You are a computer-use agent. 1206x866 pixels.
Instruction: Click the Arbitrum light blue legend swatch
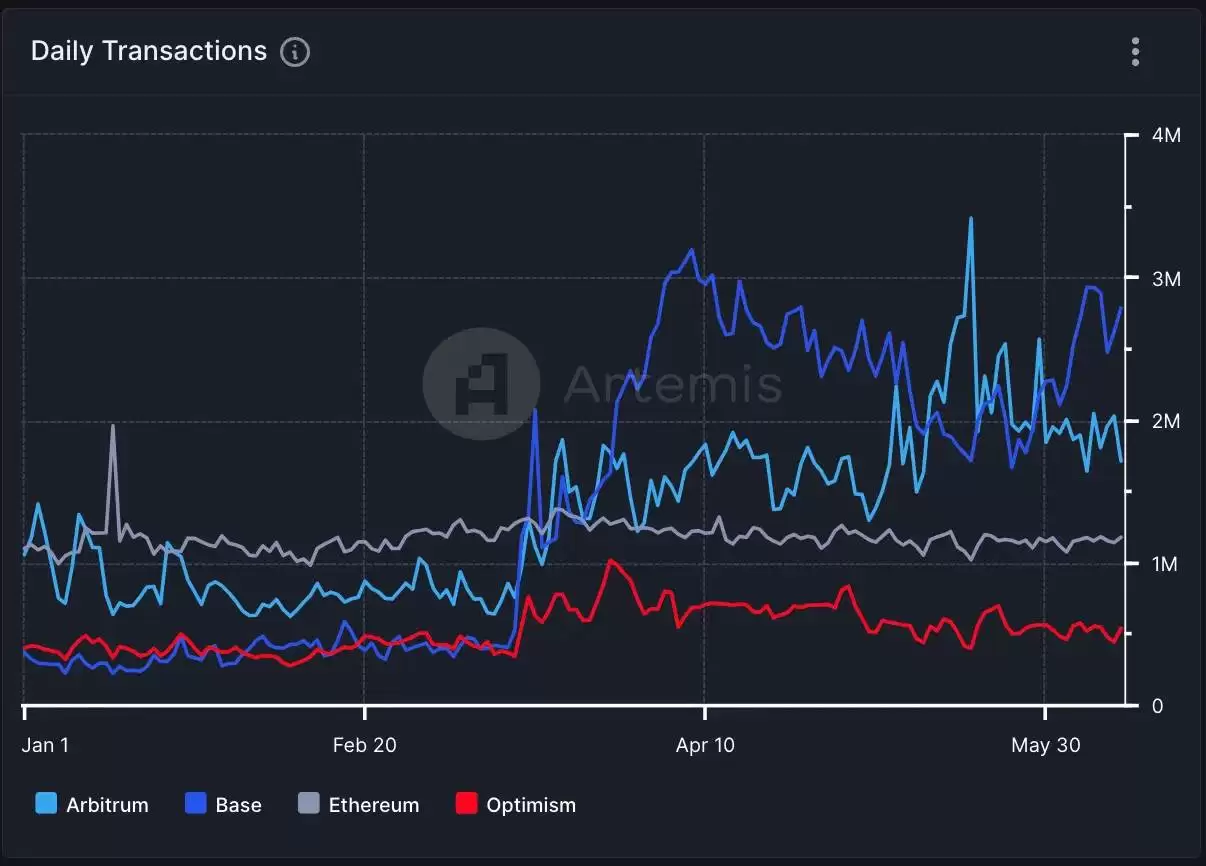(46, 804)
